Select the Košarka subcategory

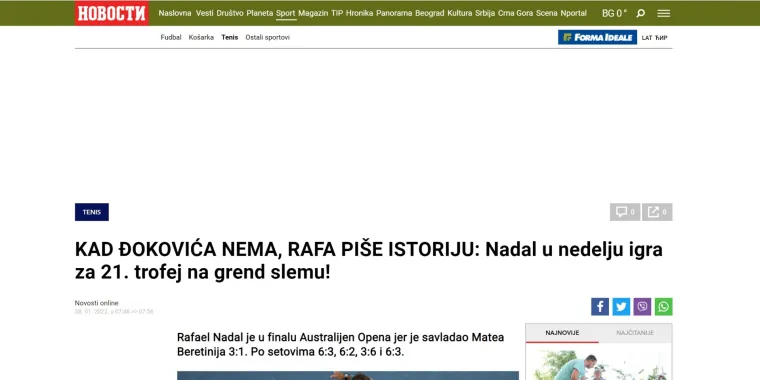(x=201, y=37)
